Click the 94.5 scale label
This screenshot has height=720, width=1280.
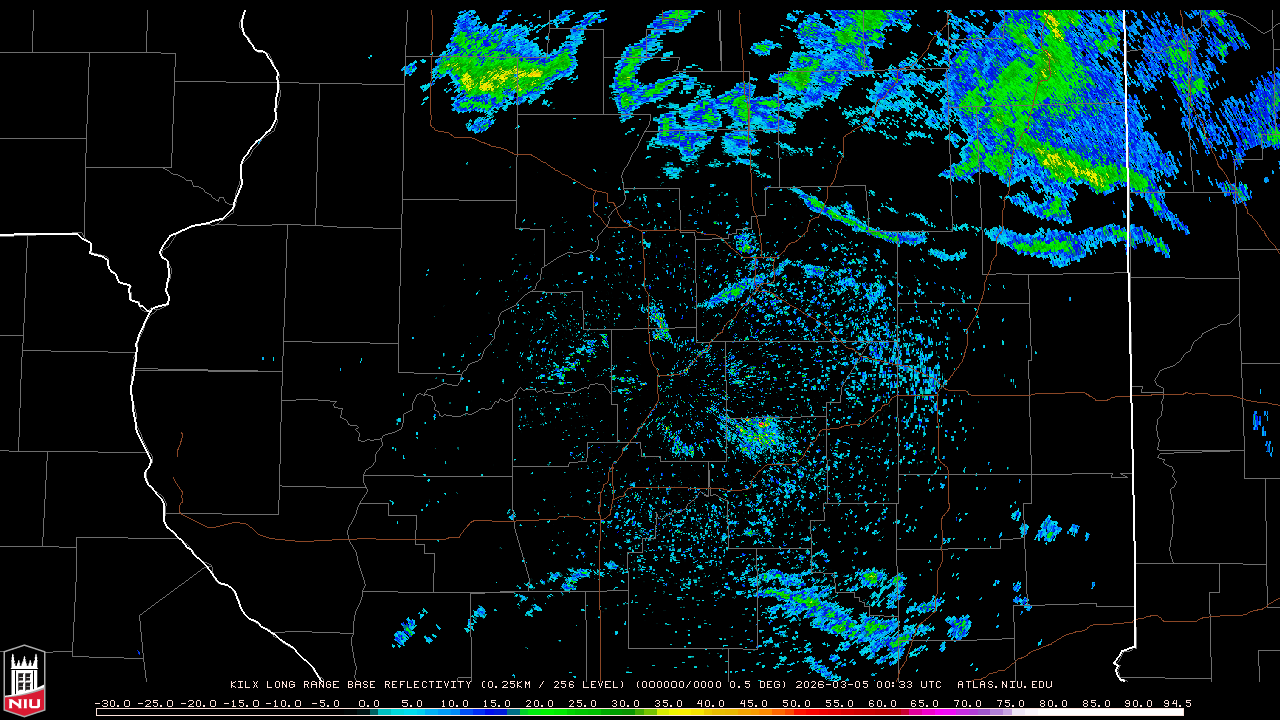[1177, 704]
